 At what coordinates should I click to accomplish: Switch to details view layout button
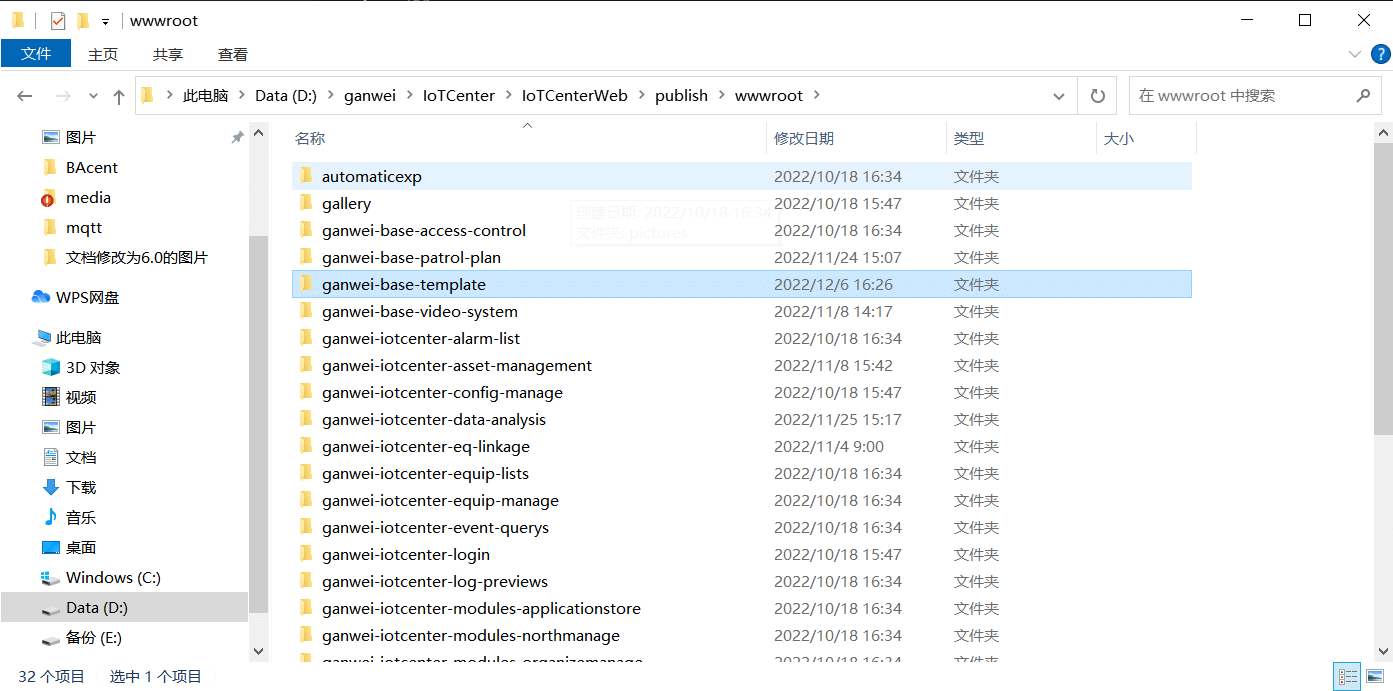tap(1347, 677)
